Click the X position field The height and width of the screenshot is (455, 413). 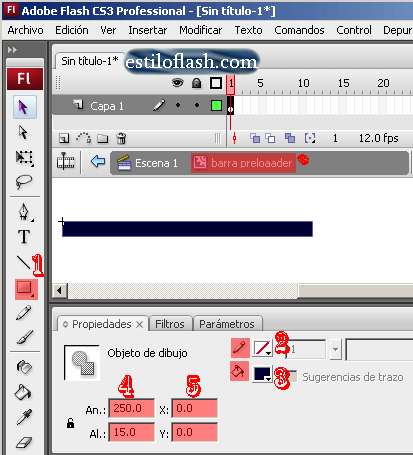point(195,408)
